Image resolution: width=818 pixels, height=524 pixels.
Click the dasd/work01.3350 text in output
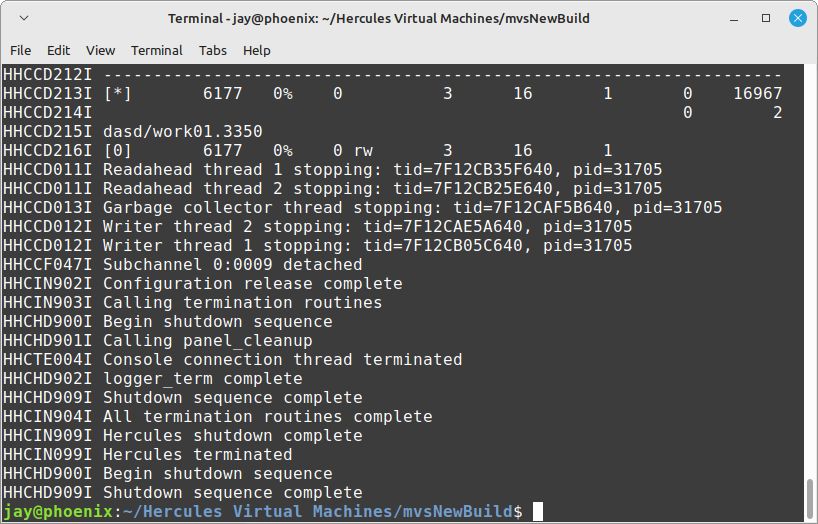pos(183,132)
